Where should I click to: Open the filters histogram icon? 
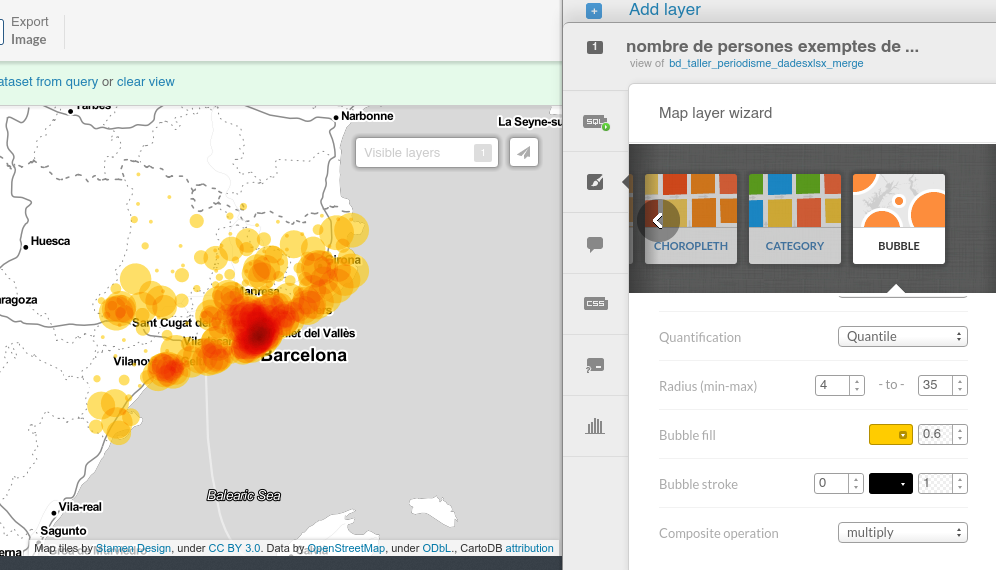click(x=595, y=426)
